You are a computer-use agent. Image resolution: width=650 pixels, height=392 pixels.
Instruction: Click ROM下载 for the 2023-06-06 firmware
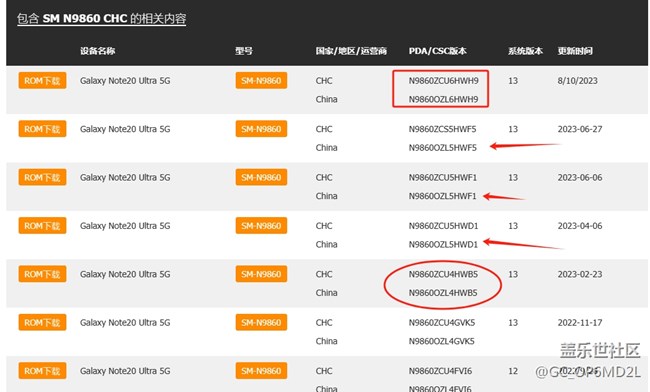[42, 177]
